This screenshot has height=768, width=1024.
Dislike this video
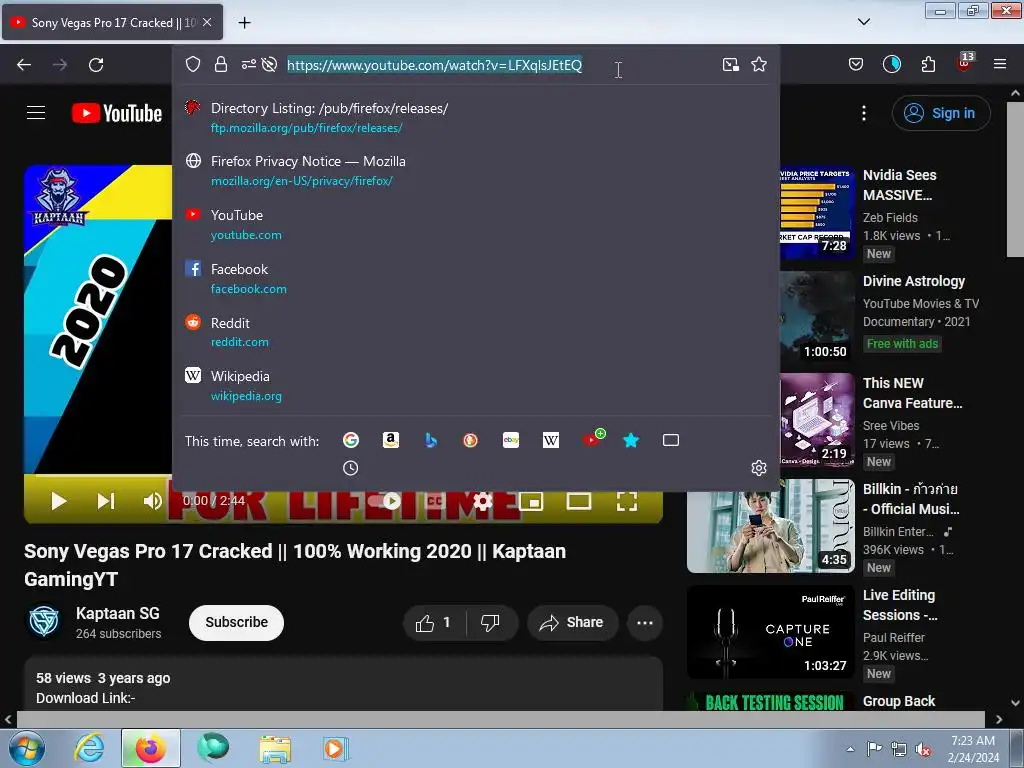click(x=490, y=622)
